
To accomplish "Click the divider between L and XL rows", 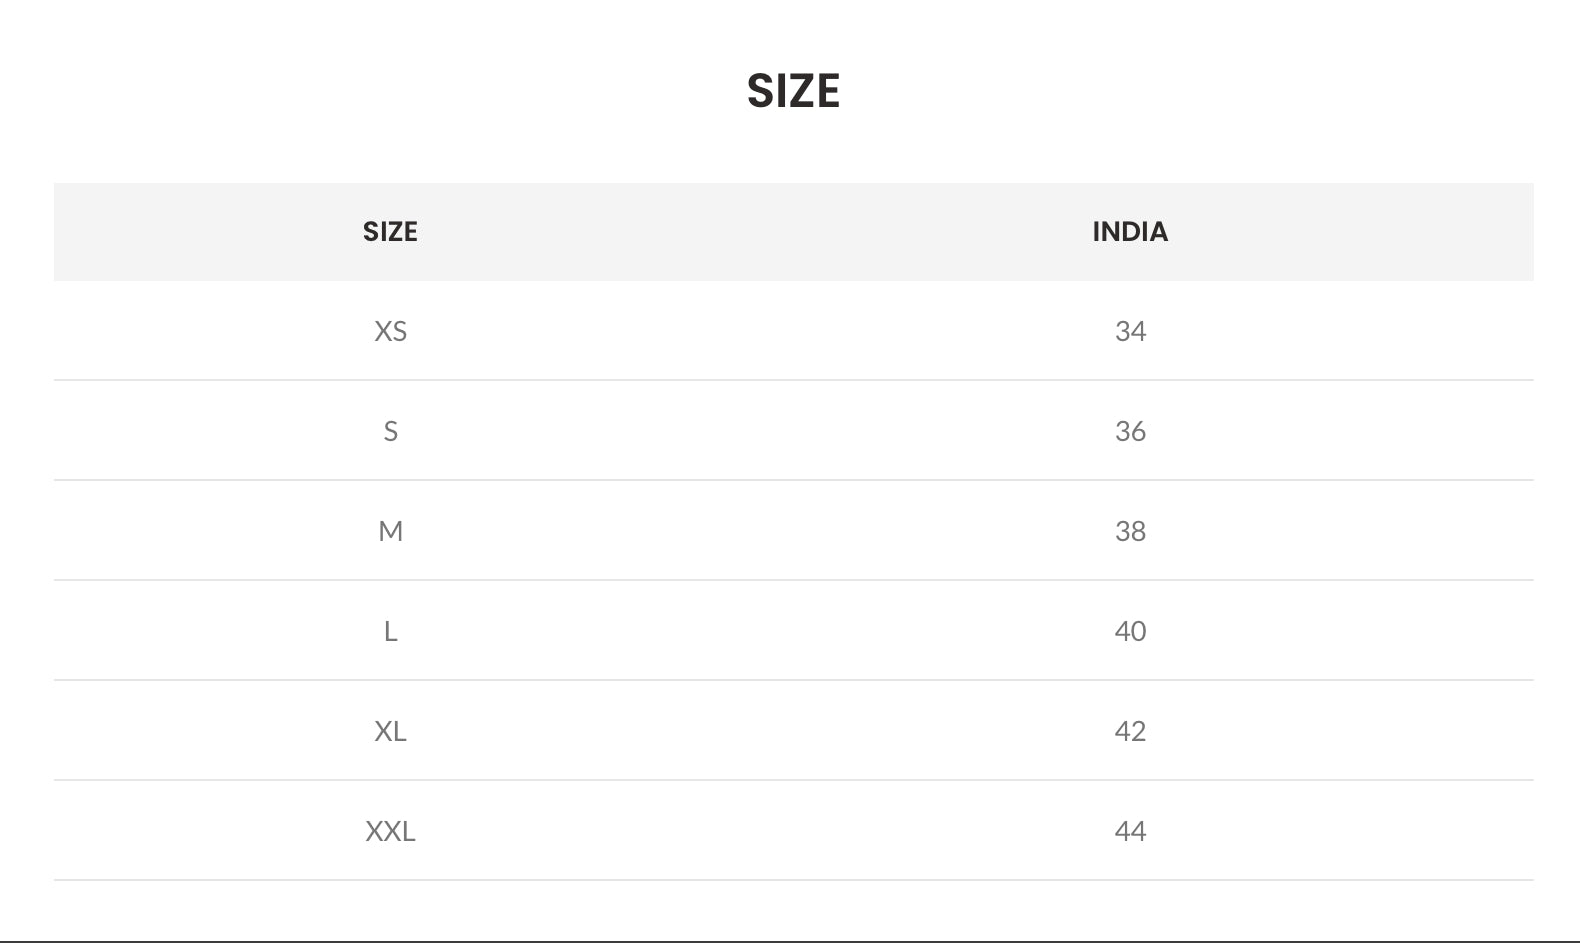I will [793, 680].
